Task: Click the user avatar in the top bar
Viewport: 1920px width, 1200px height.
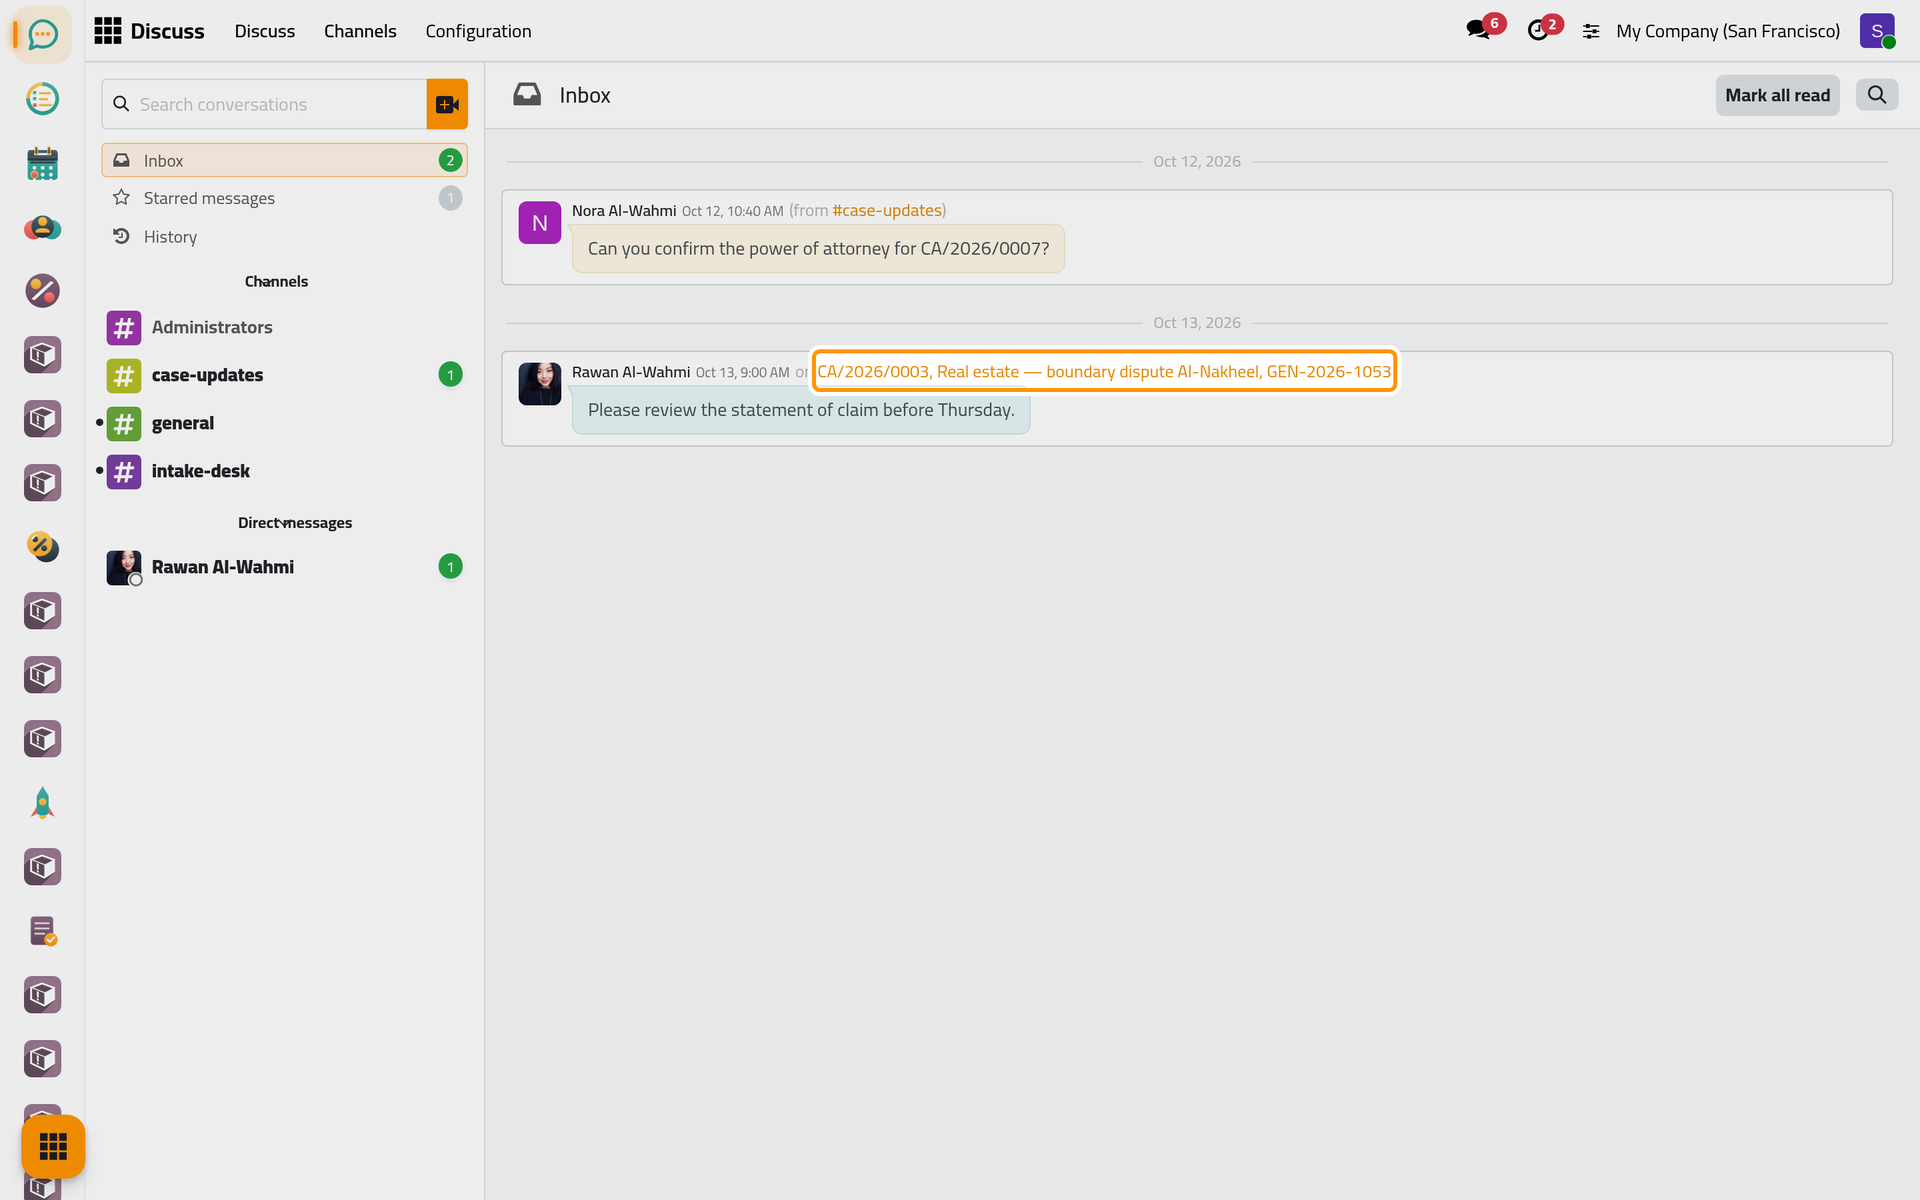Action: 1877,31
